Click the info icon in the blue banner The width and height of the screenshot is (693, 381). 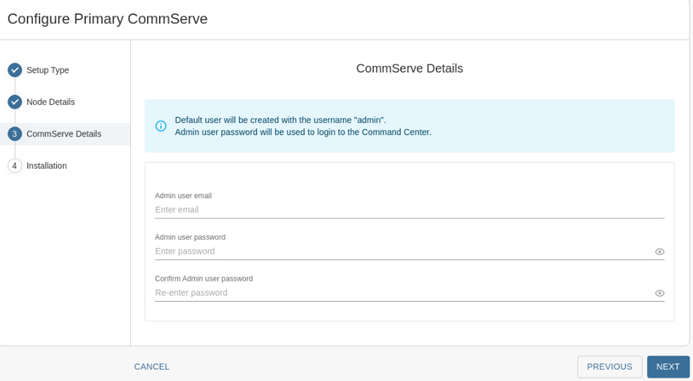coord(161,126)
